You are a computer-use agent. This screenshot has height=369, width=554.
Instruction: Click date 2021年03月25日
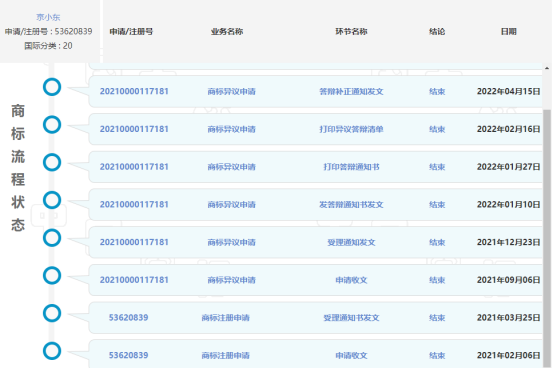pos(508,317)
